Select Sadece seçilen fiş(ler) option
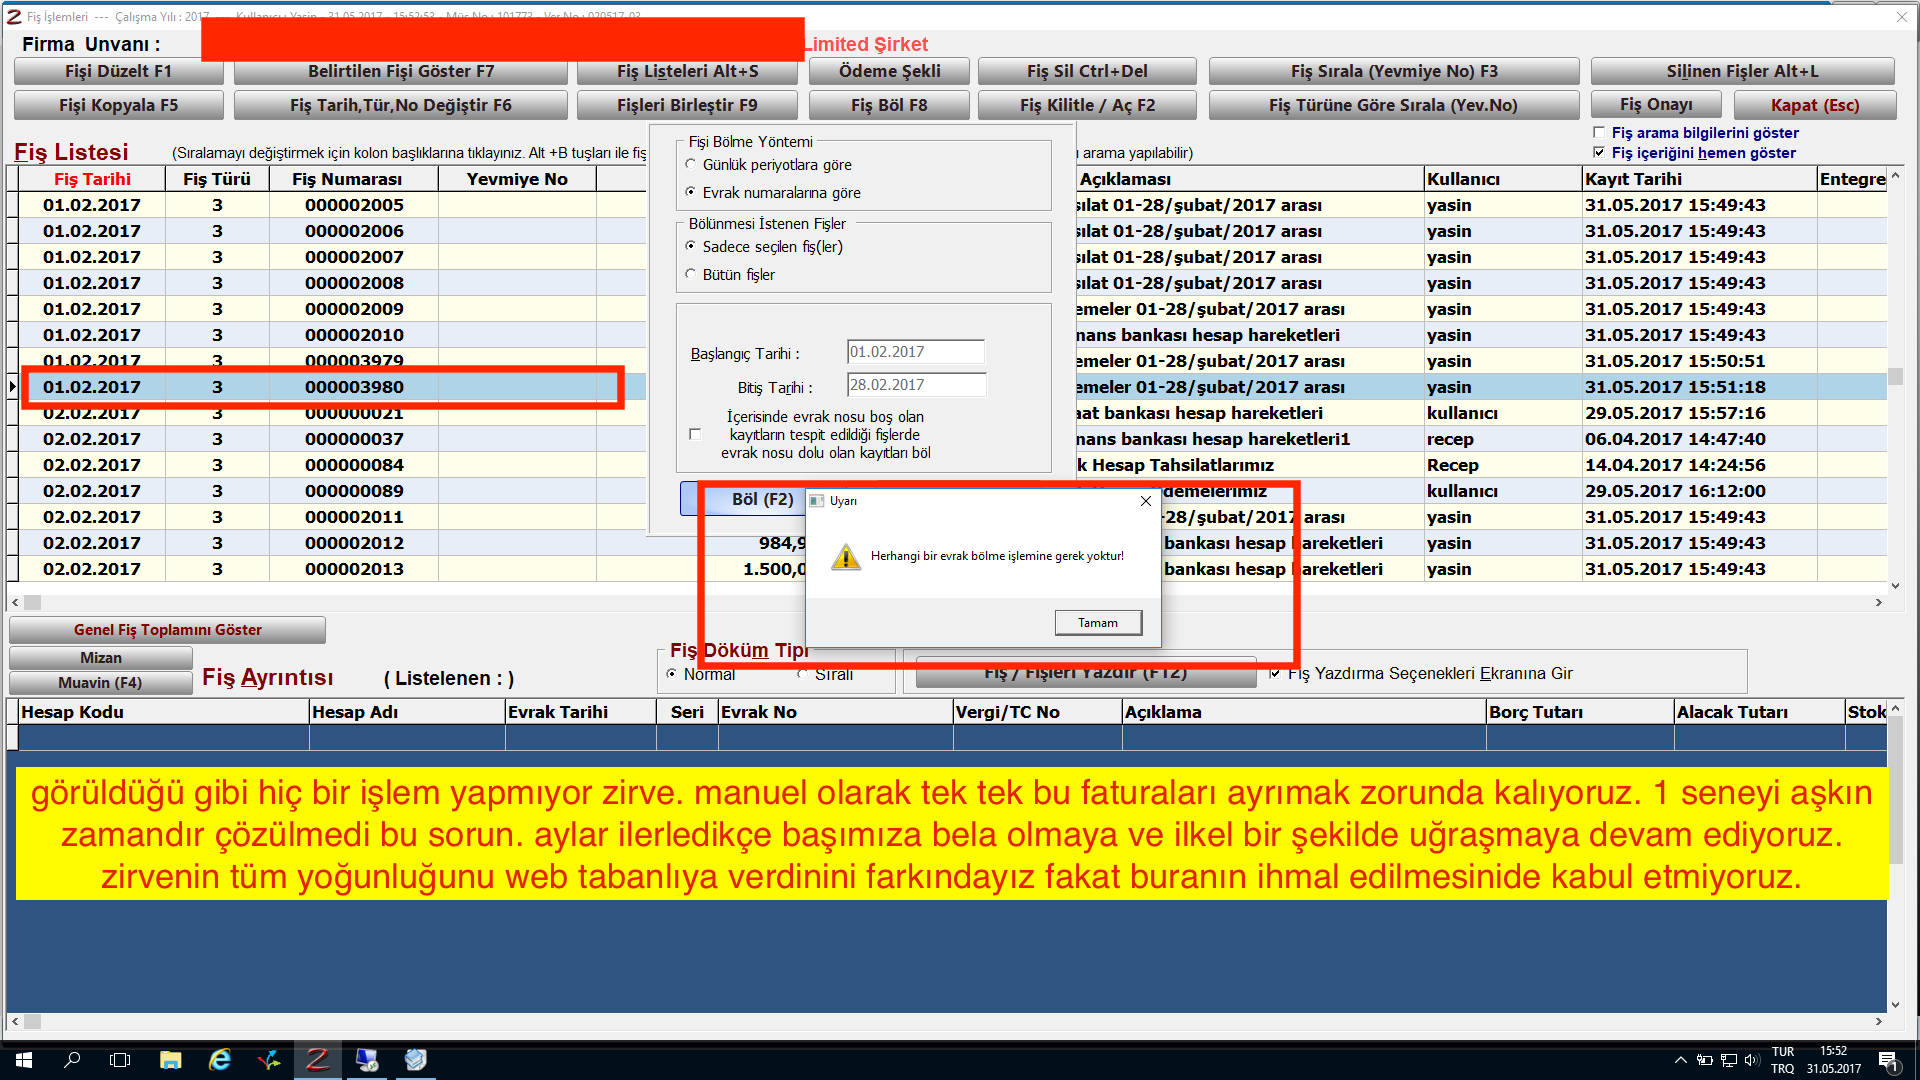This screenshot has height=1080, width=1920. pos(691,246)
